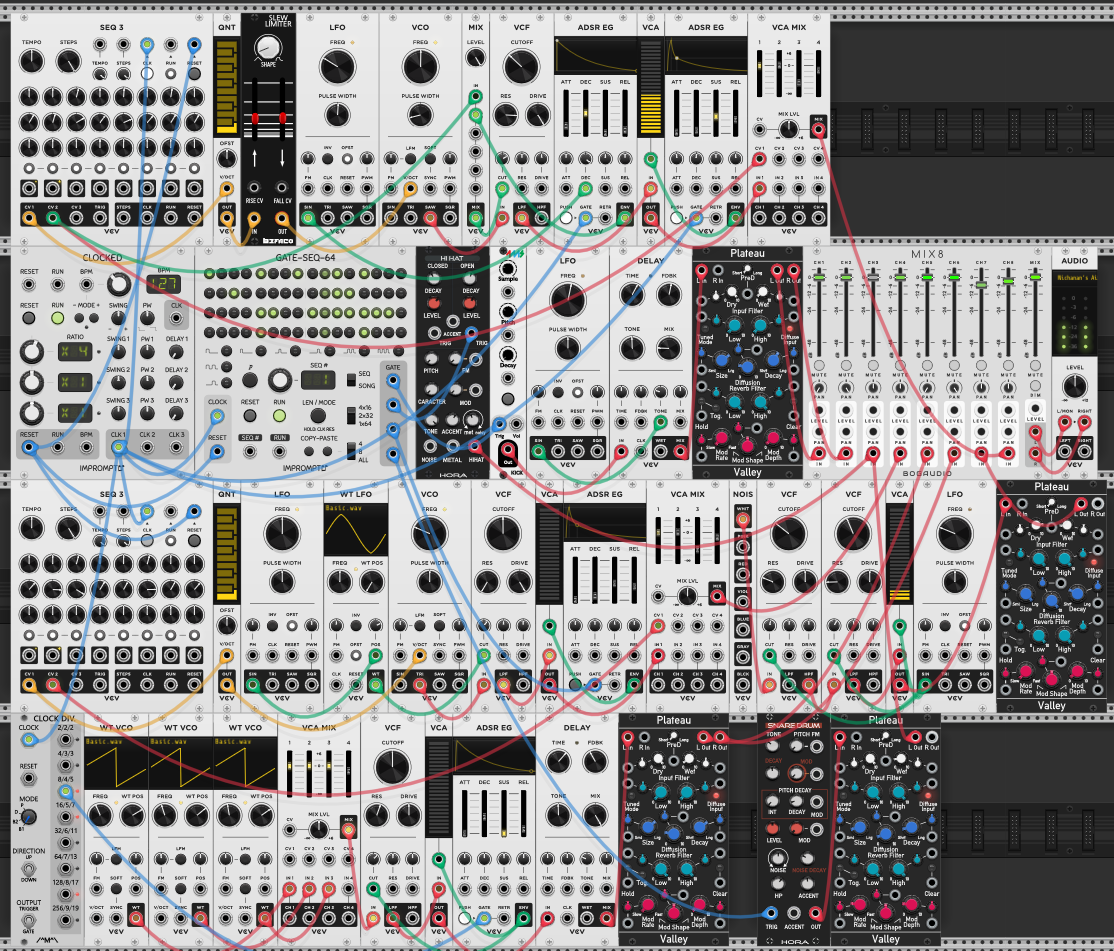
Task: Mute the master MIX channel on MIX8
Action: [1035, 365]
